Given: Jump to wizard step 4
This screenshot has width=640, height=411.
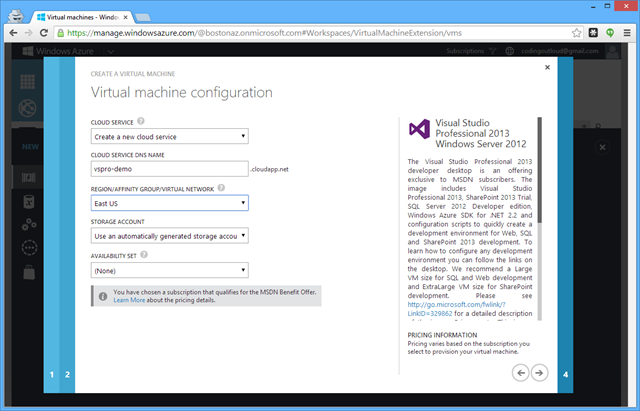Looking at the screenshot, I should tap(565, 375).
